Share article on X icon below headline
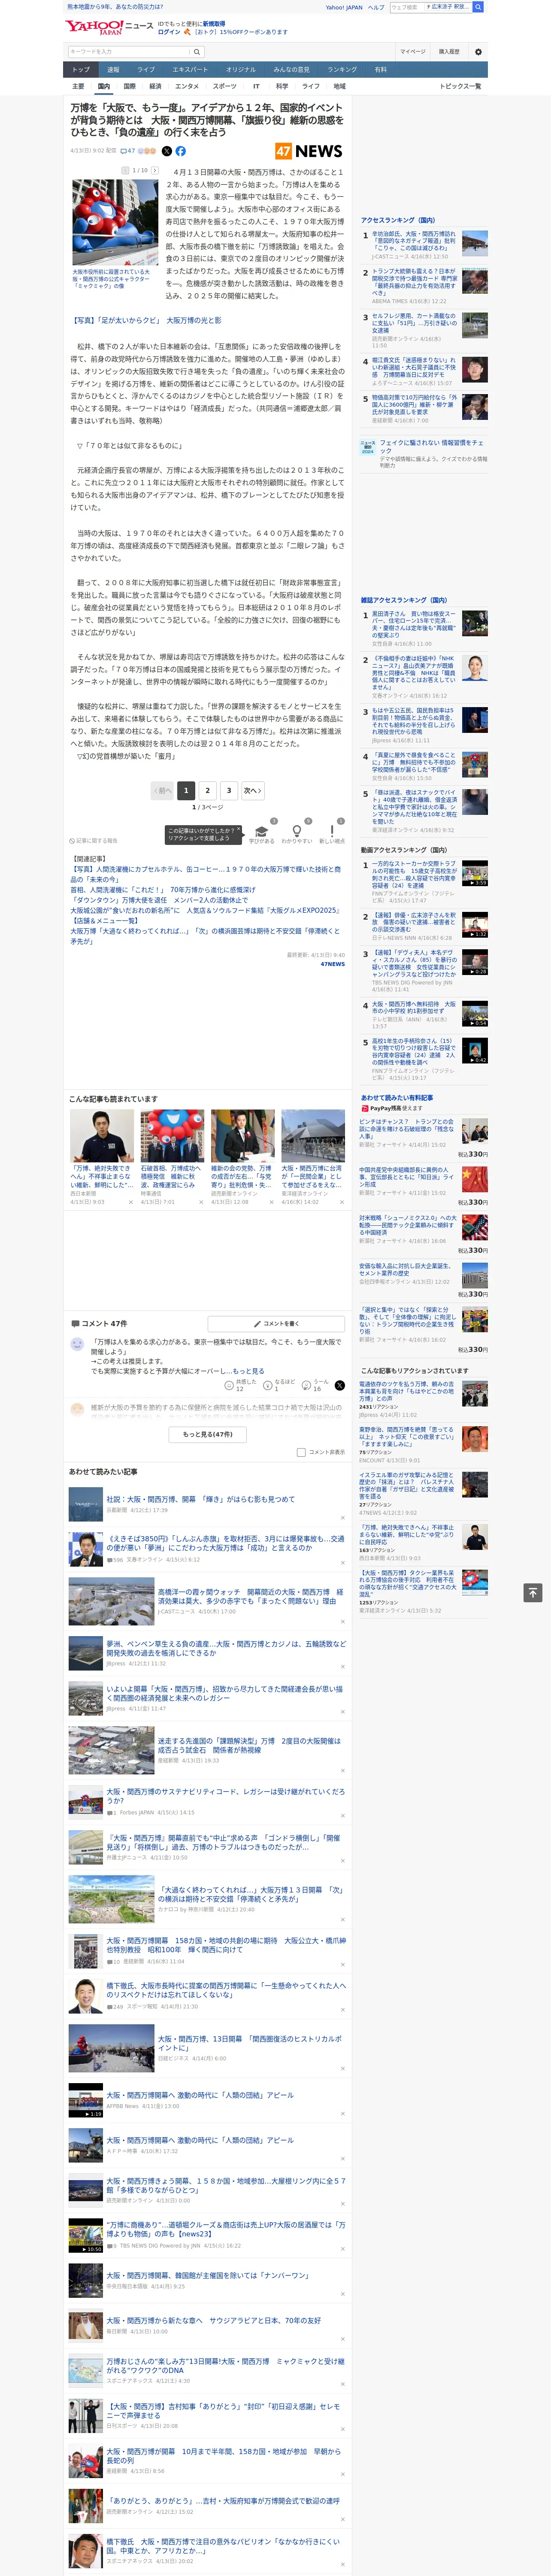Viewport: 551px width, 2576px height. pos(167,151)
